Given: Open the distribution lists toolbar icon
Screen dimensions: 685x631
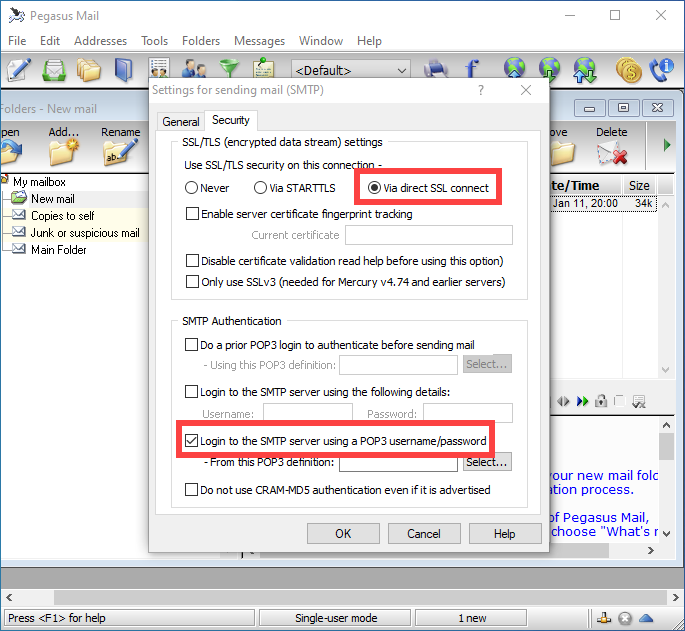Looking at the screenshot, I should click(159, 68).
